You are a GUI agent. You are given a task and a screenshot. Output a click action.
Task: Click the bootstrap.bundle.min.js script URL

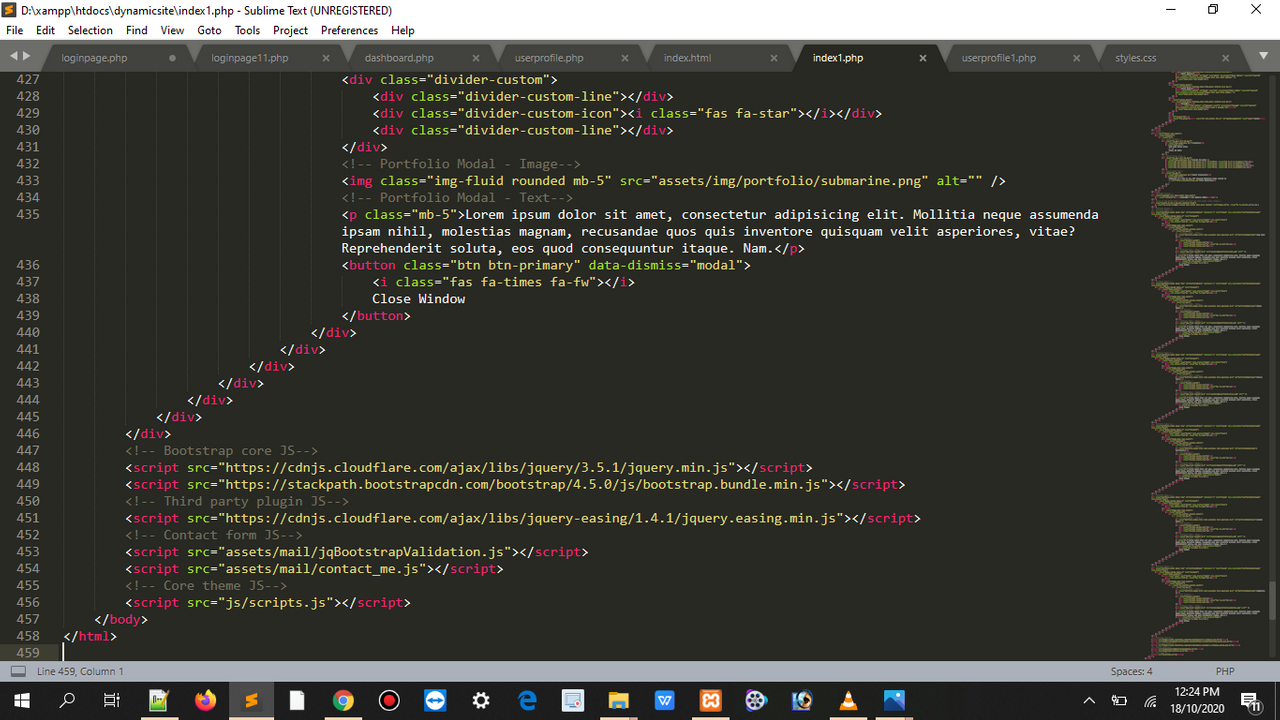pyautogui.click(x=523, y=485)
